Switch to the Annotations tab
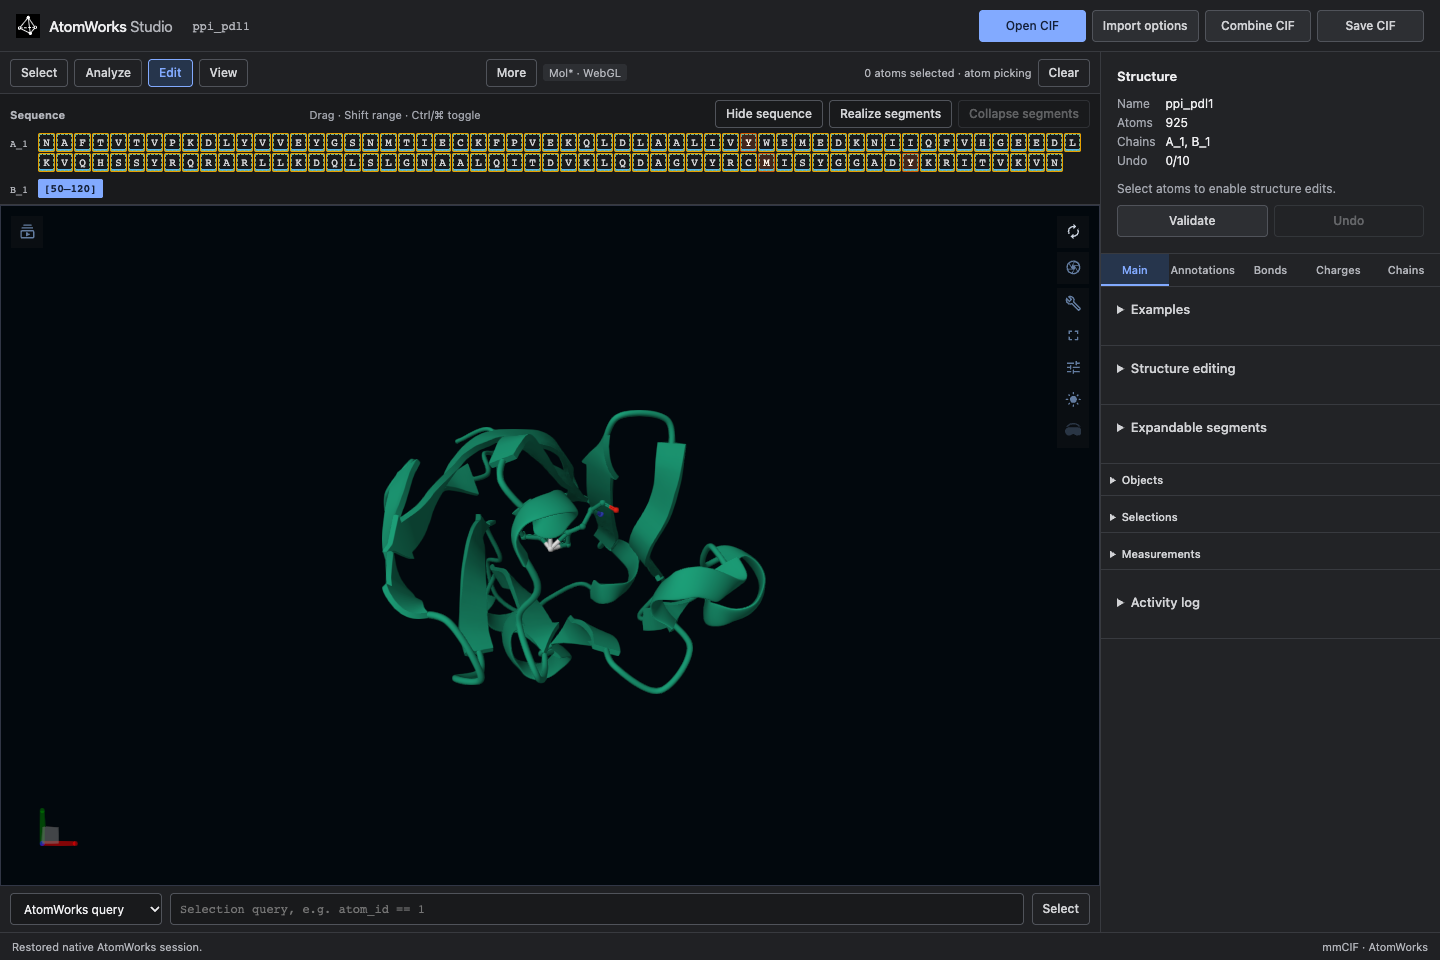The width and height of the screenshot is (1440, 960). (x=1202, y=270)
